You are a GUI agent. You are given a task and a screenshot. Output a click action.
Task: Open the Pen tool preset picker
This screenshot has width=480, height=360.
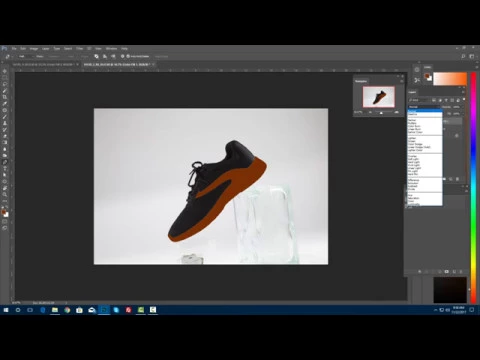[8, 56]
